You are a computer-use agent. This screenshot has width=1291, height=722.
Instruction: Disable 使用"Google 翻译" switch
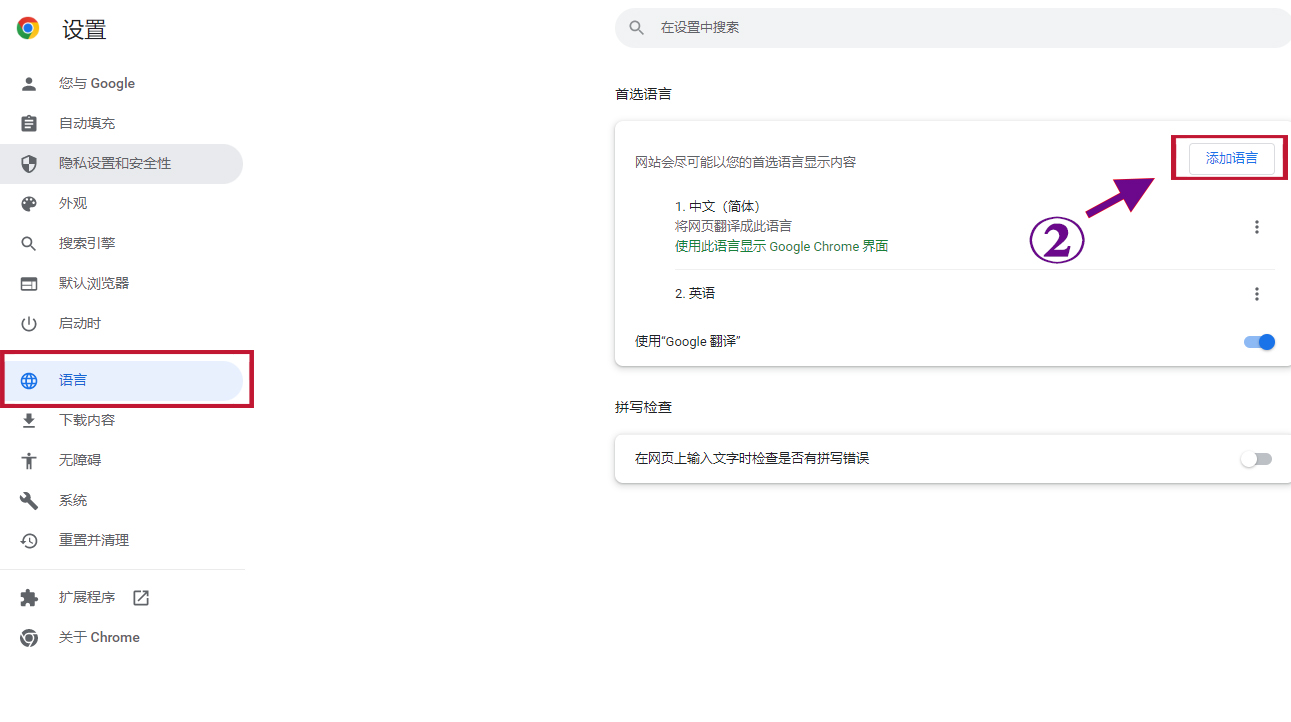tap(1261, 341)
